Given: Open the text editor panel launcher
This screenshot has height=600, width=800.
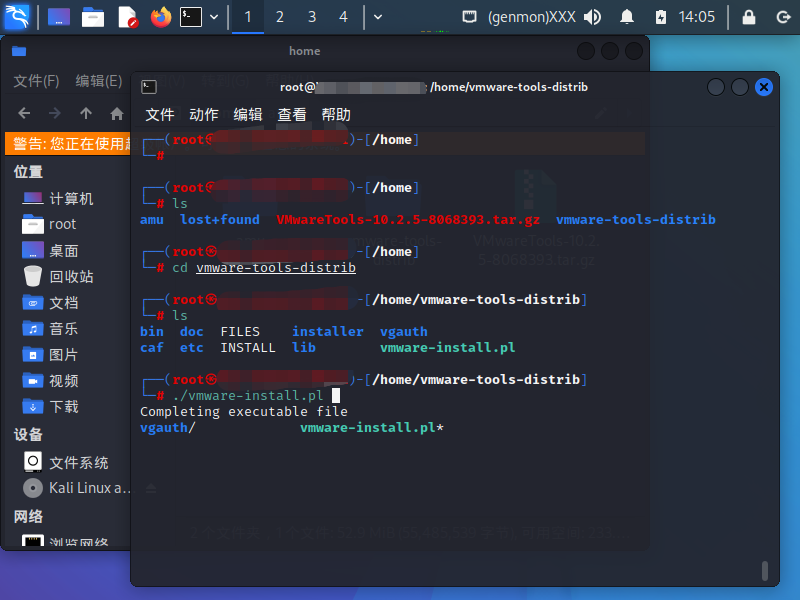Looking at the screenshot, I should tap(127, 17).
